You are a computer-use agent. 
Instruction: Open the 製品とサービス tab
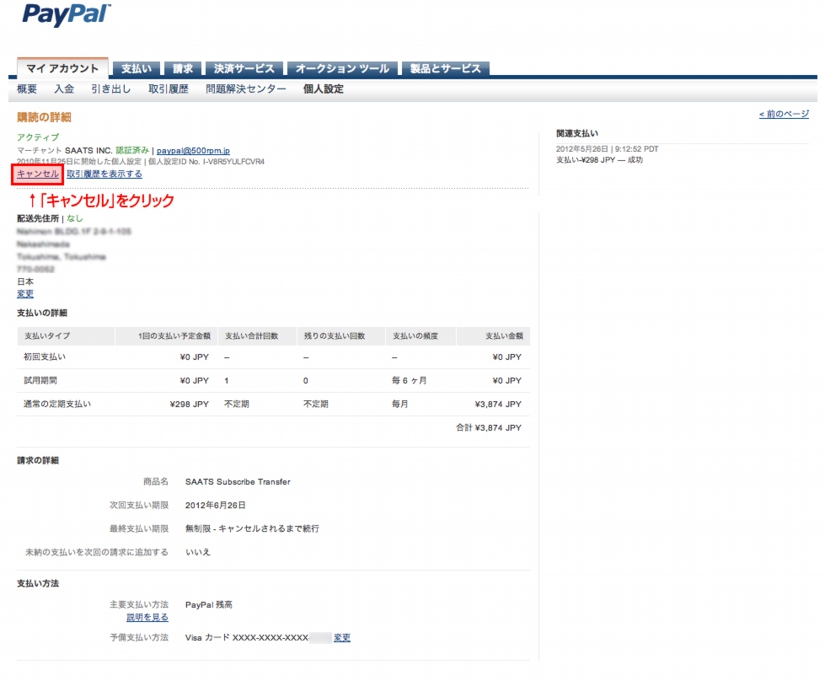pyautogui.click(x=445, y=69)
